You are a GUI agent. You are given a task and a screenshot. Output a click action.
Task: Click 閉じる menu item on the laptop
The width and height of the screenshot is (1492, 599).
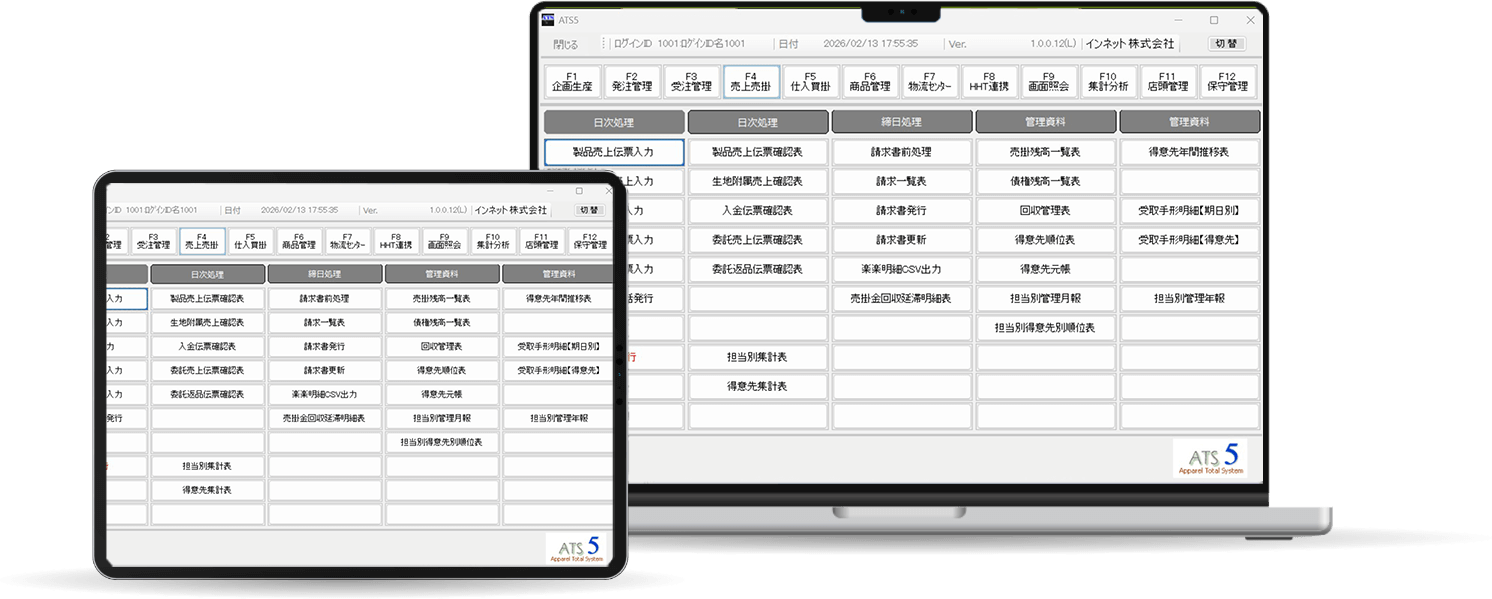[x=565, y=45]
